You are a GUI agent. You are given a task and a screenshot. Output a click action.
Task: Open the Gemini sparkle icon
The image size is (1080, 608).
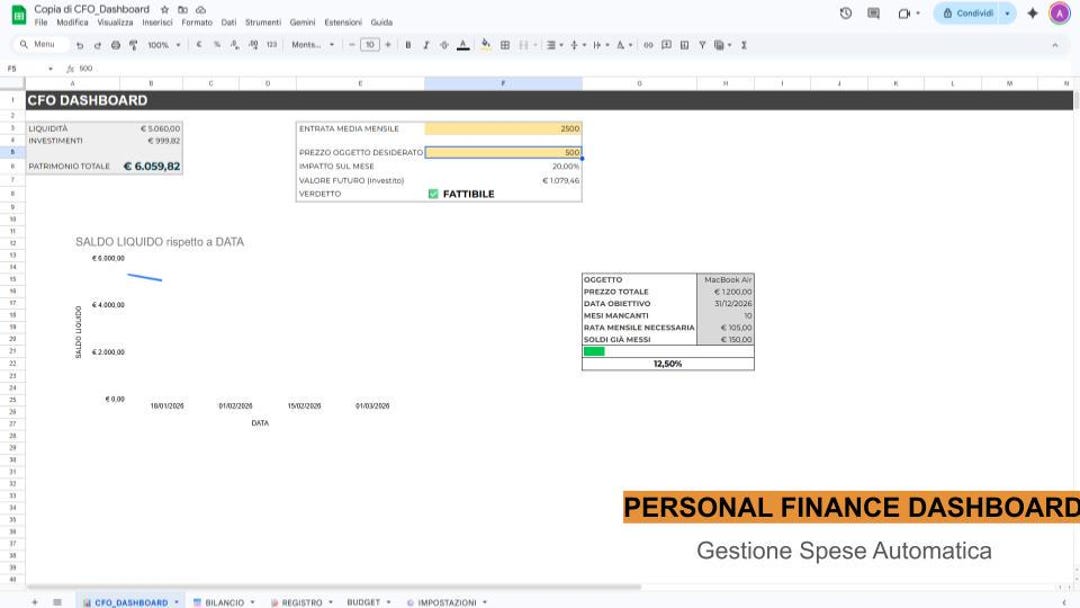[1032, 13]
